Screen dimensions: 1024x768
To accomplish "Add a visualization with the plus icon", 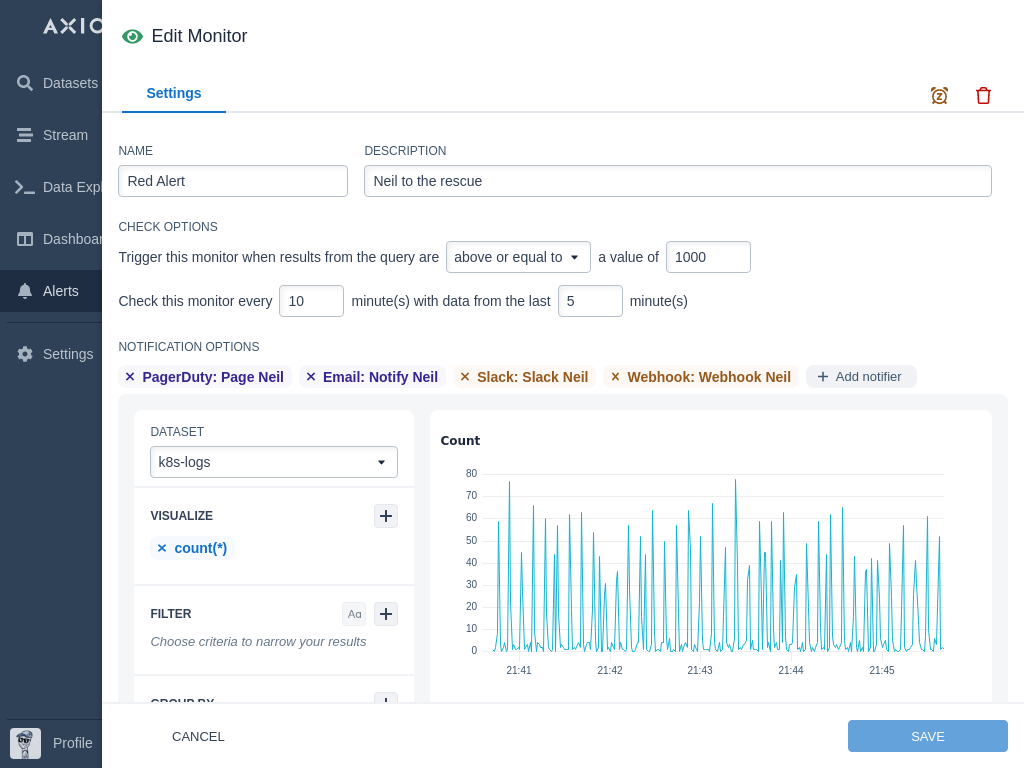I will (x=386, y=516).
